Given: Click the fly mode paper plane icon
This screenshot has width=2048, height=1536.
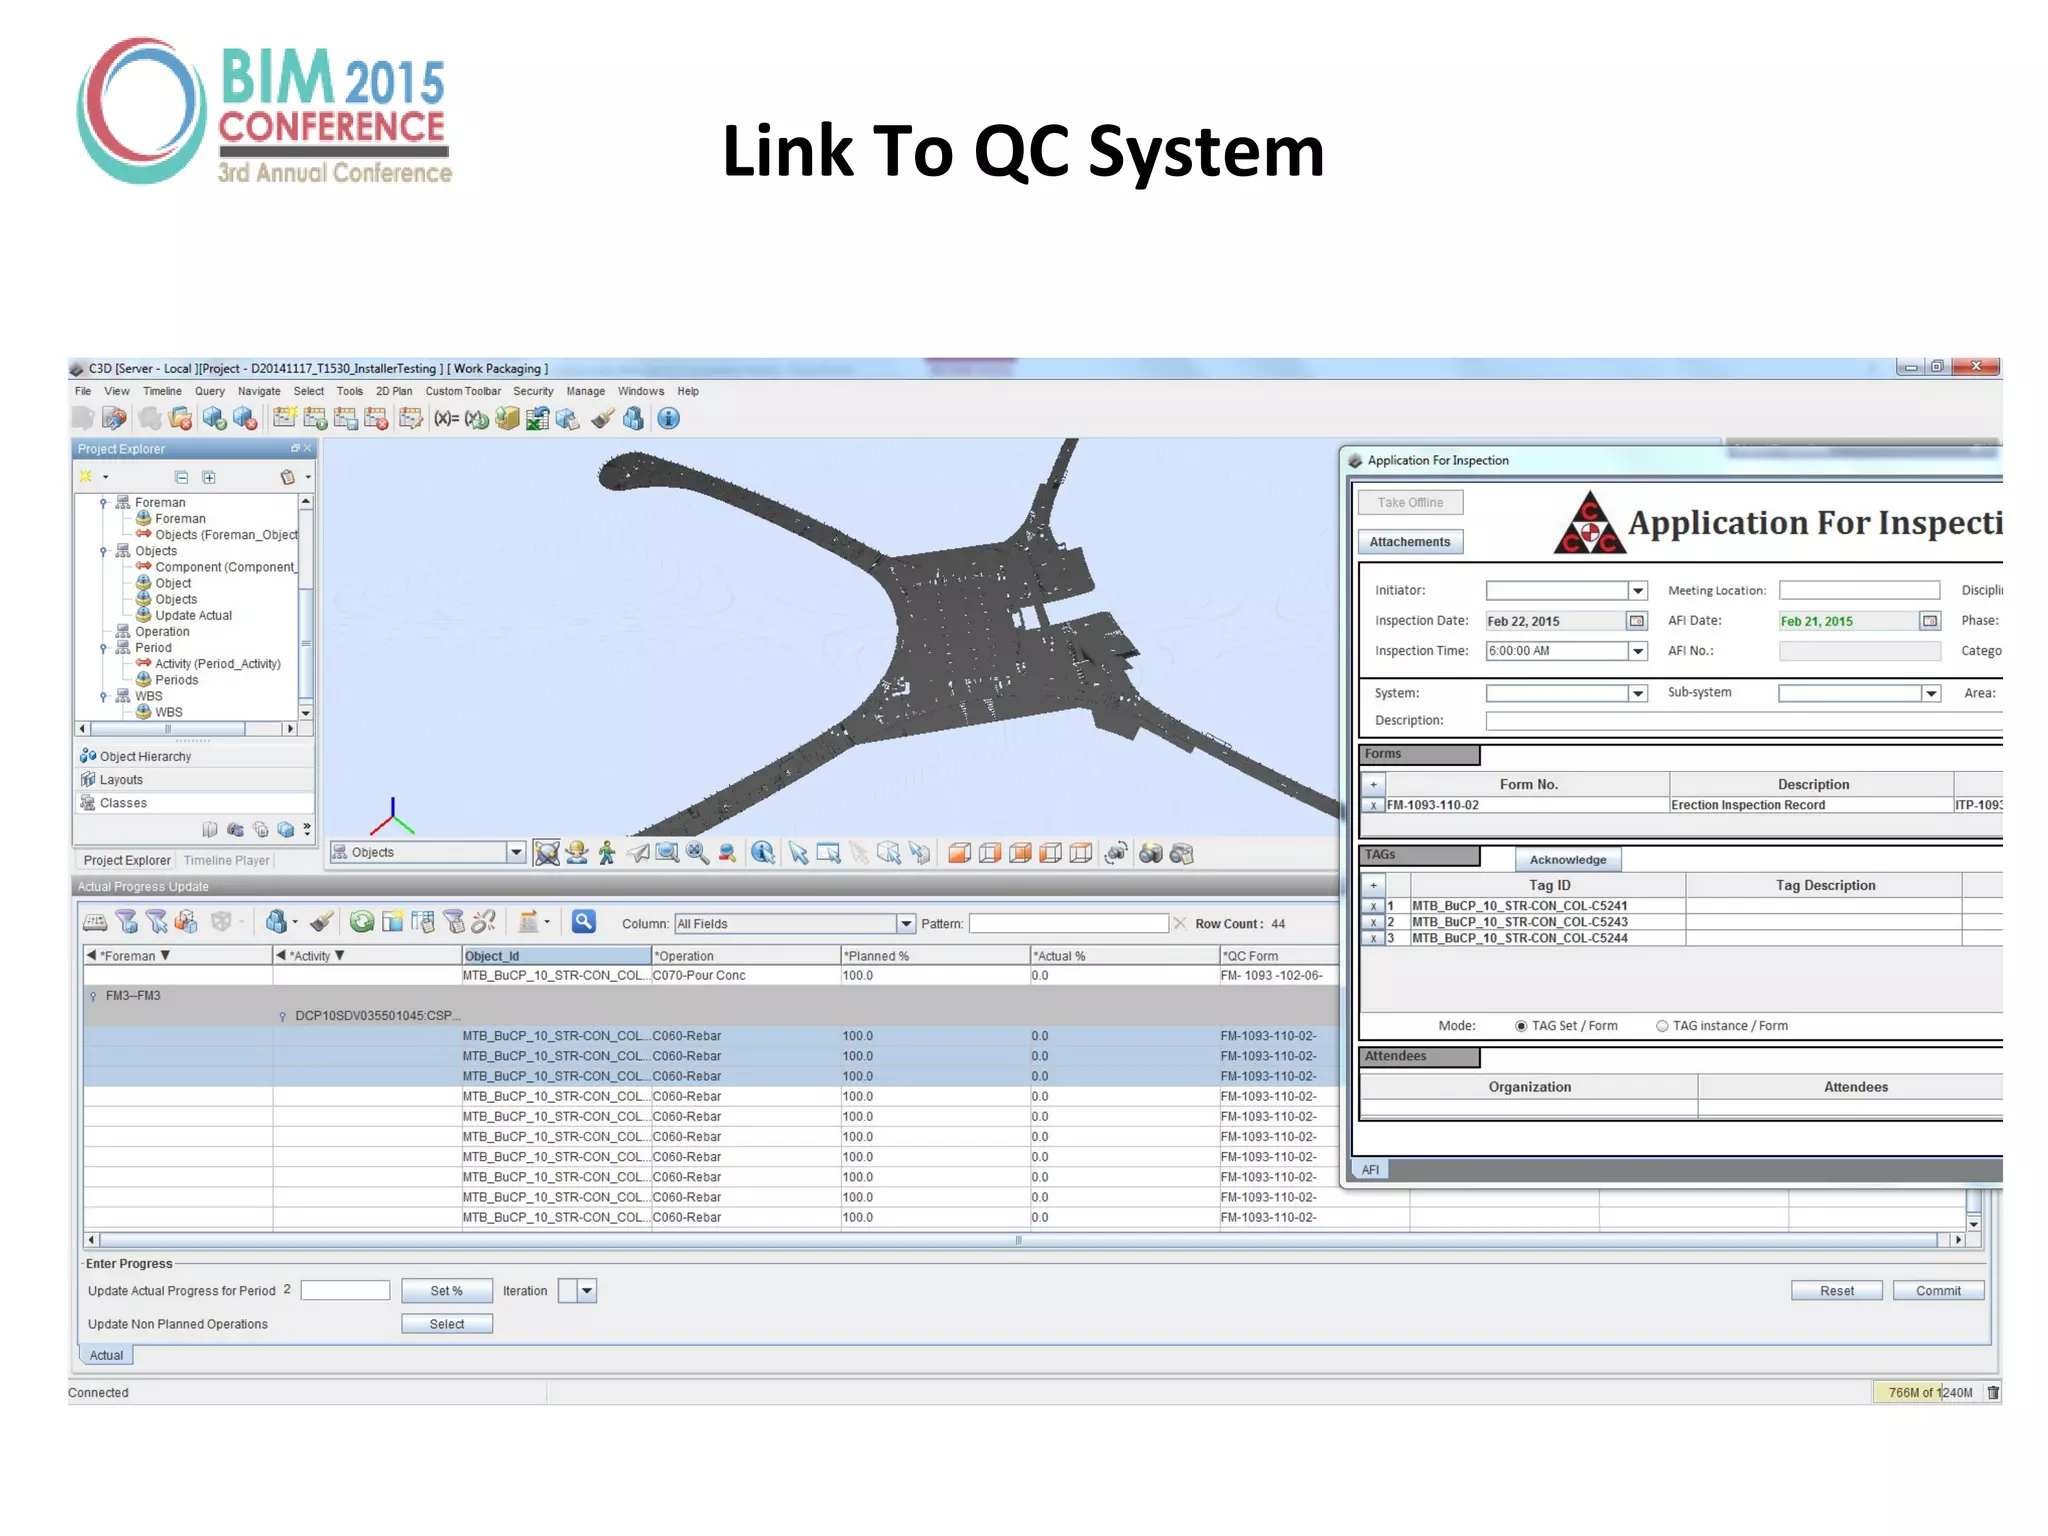Looking at the screenshot, I should pyautogui.click(x=637, y=853).
